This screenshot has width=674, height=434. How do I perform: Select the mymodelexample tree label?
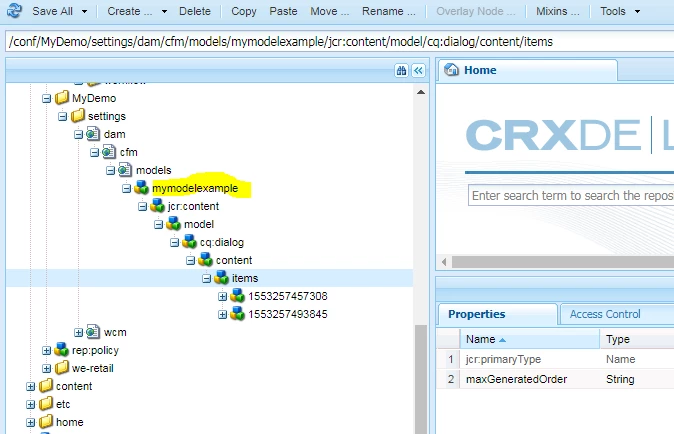click(195, 188)
